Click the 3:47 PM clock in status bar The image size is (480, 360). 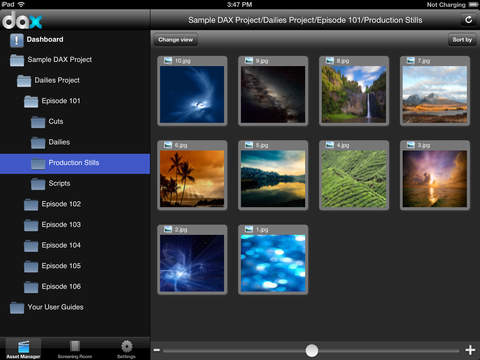pyautogui.click(x=239, y=4)
